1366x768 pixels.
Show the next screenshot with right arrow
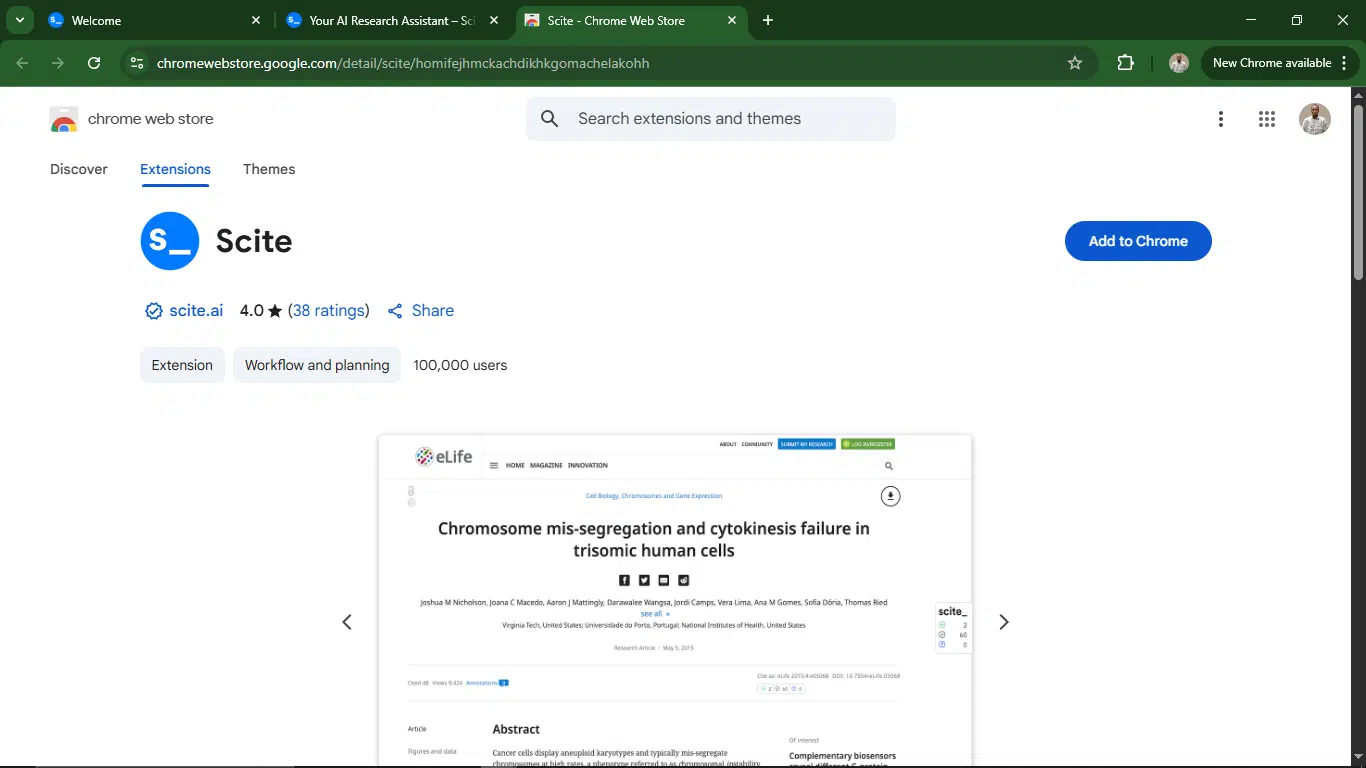click(1004, 622)
